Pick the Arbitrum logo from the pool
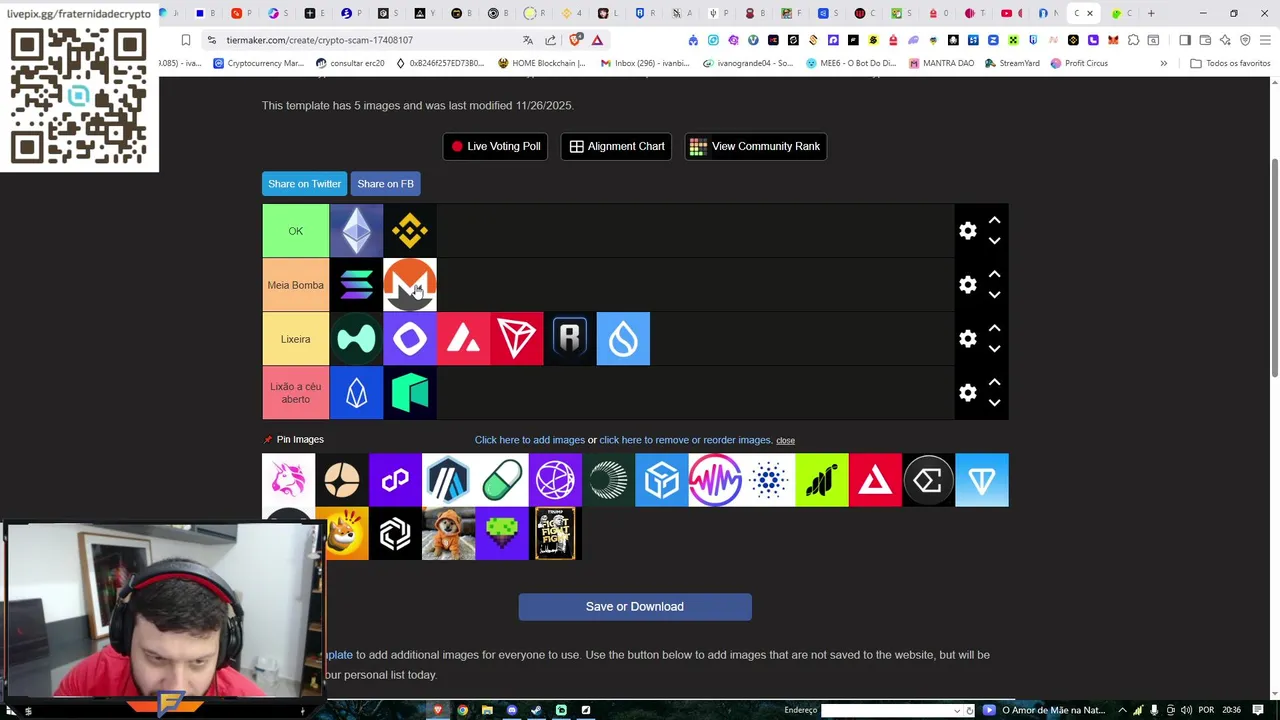This screenshot has height=720, width=1280. coord(448,480)
